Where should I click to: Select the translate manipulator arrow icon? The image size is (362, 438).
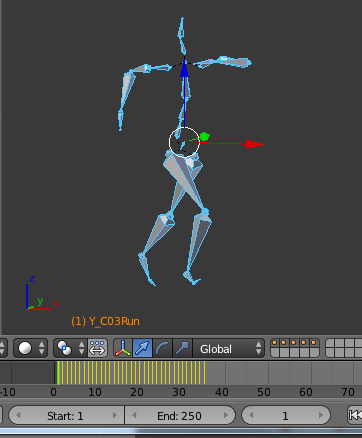142,348
